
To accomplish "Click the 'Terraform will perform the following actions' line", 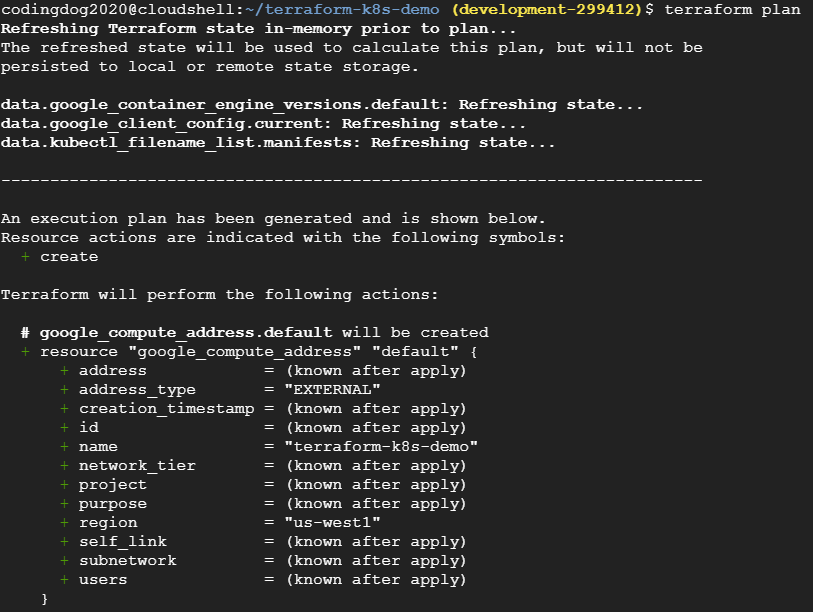I will point(219,295).
